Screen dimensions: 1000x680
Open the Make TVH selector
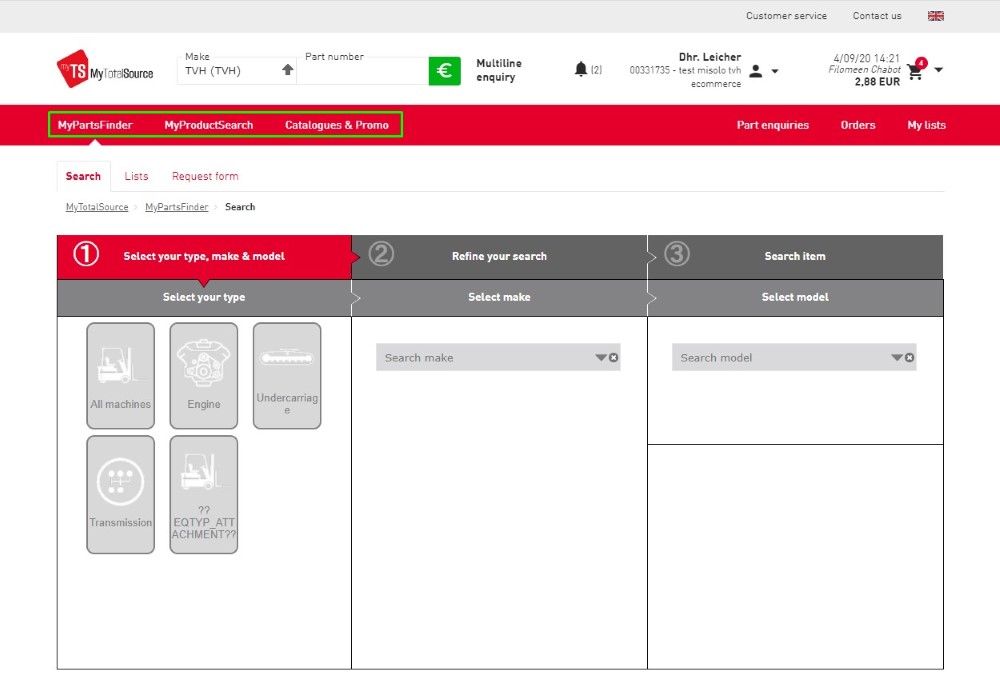point(237,70)
